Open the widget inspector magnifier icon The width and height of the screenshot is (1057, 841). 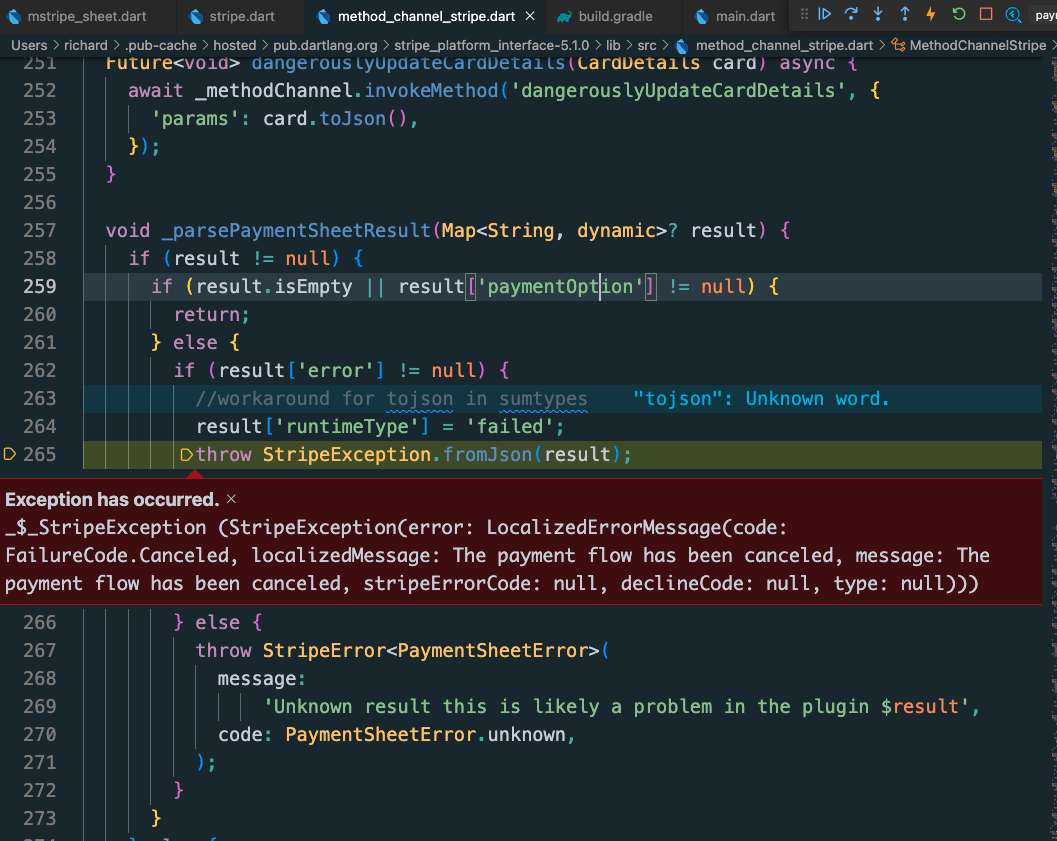tap(1013, 15)
